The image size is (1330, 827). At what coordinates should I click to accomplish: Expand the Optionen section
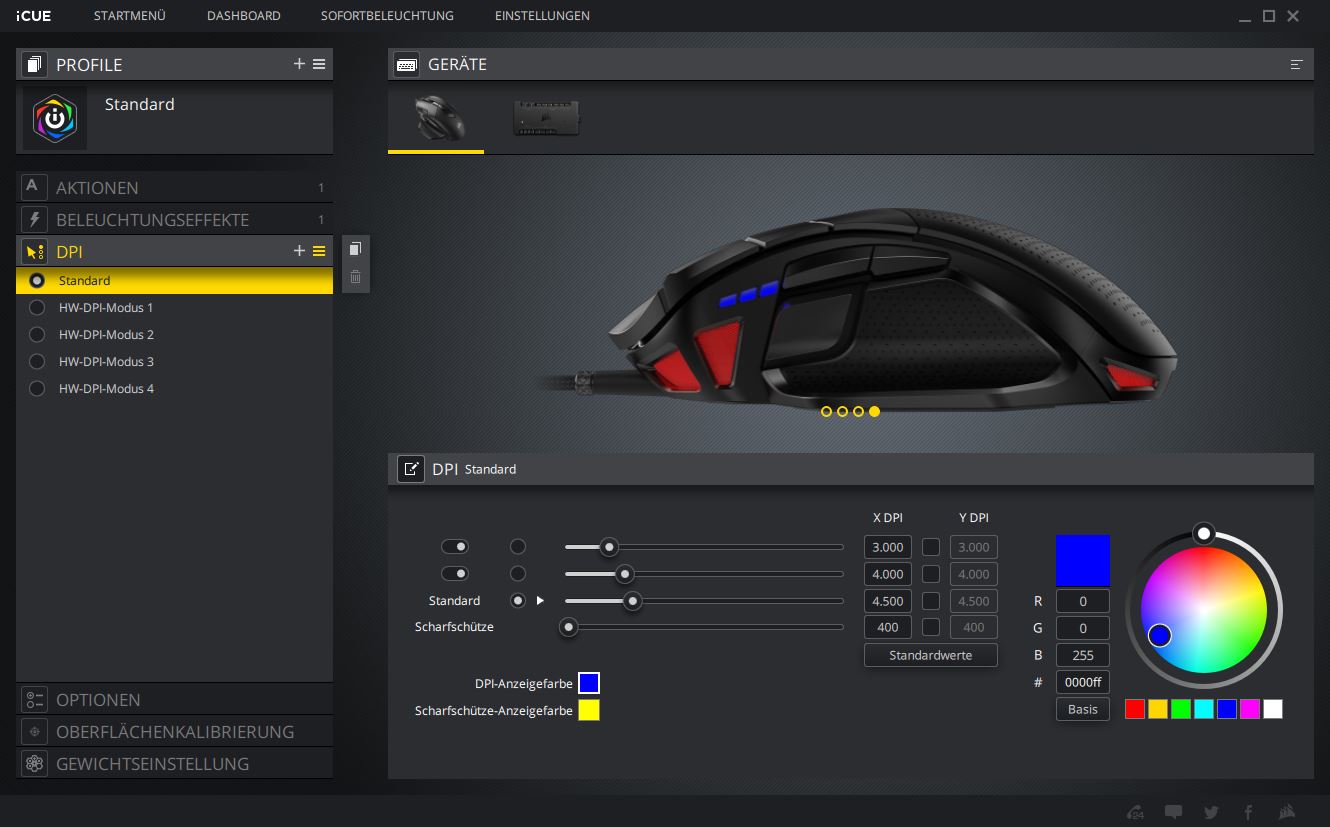click(x=174, y=699)
